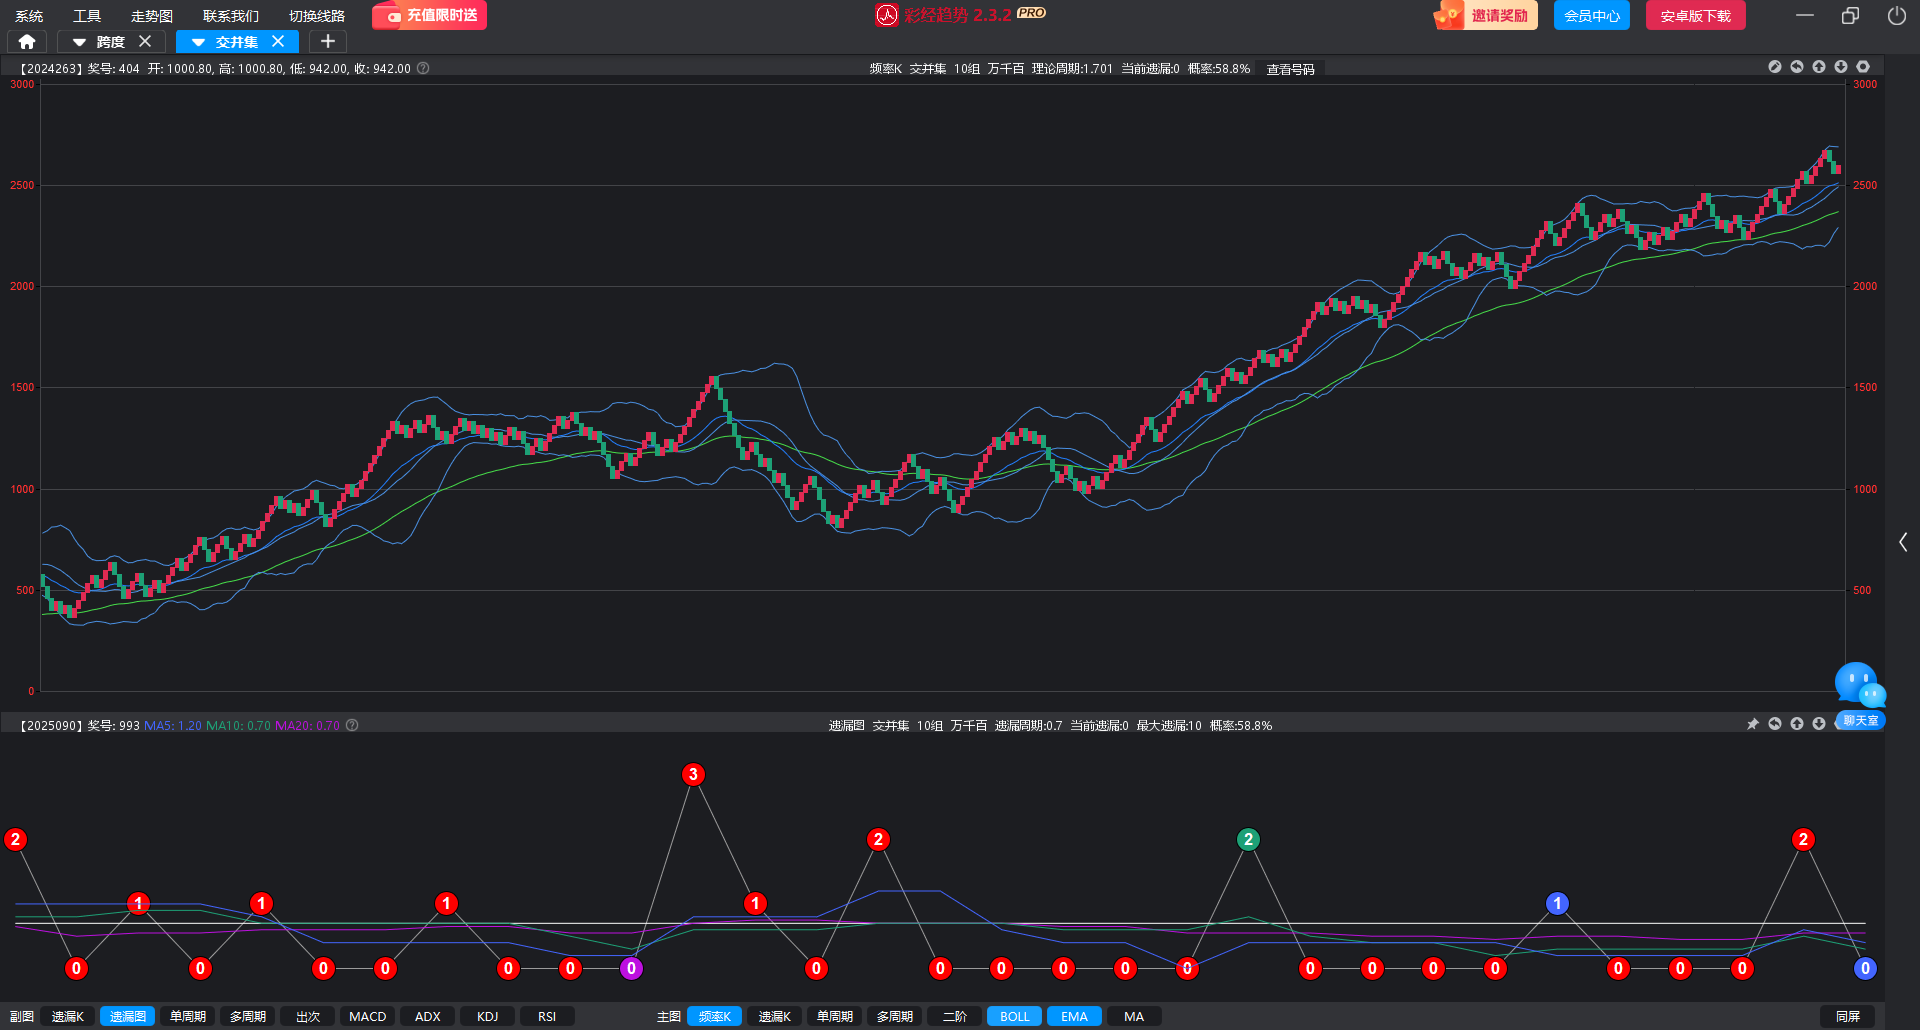Image resolution: width=1920 pixels, height=1030 pixels.
Task: Open the 工具 menu
Action: (87, 16)
